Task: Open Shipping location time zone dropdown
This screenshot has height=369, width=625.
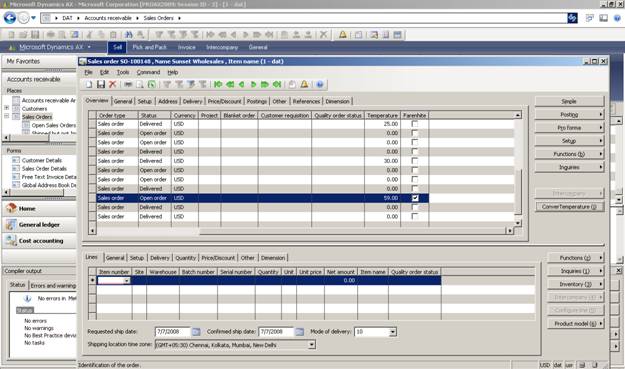Action: [x=312, y=345]
